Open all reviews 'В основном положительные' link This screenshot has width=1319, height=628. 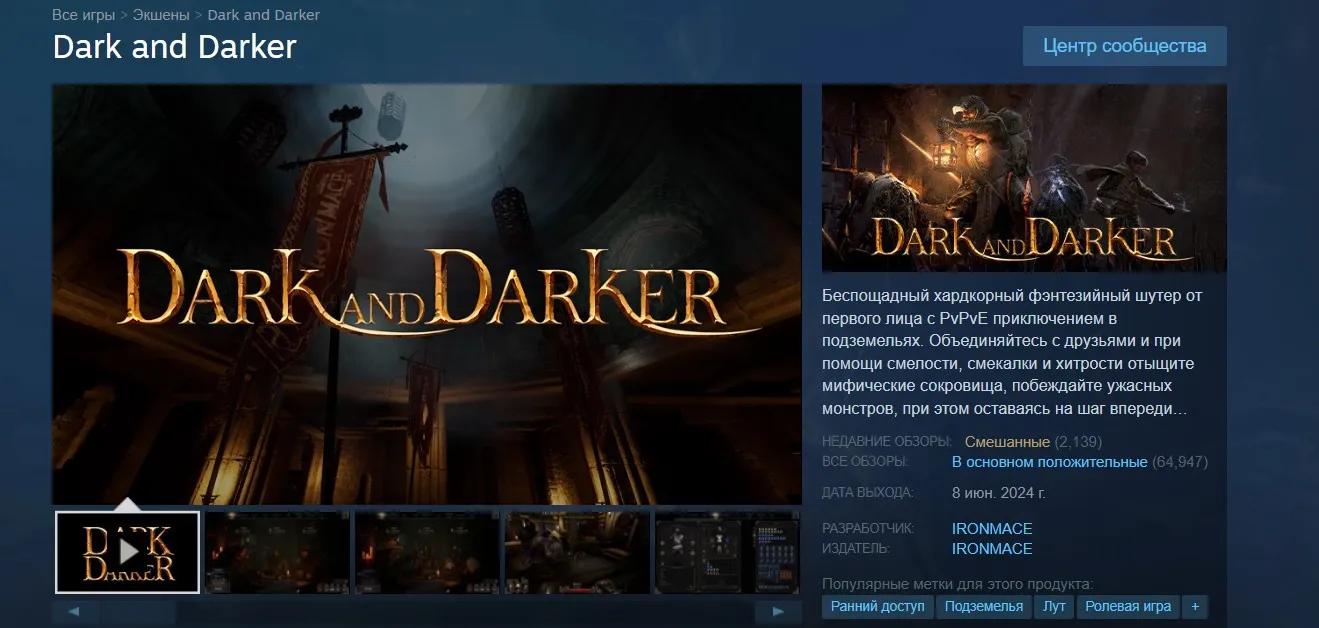point(1050,462)
